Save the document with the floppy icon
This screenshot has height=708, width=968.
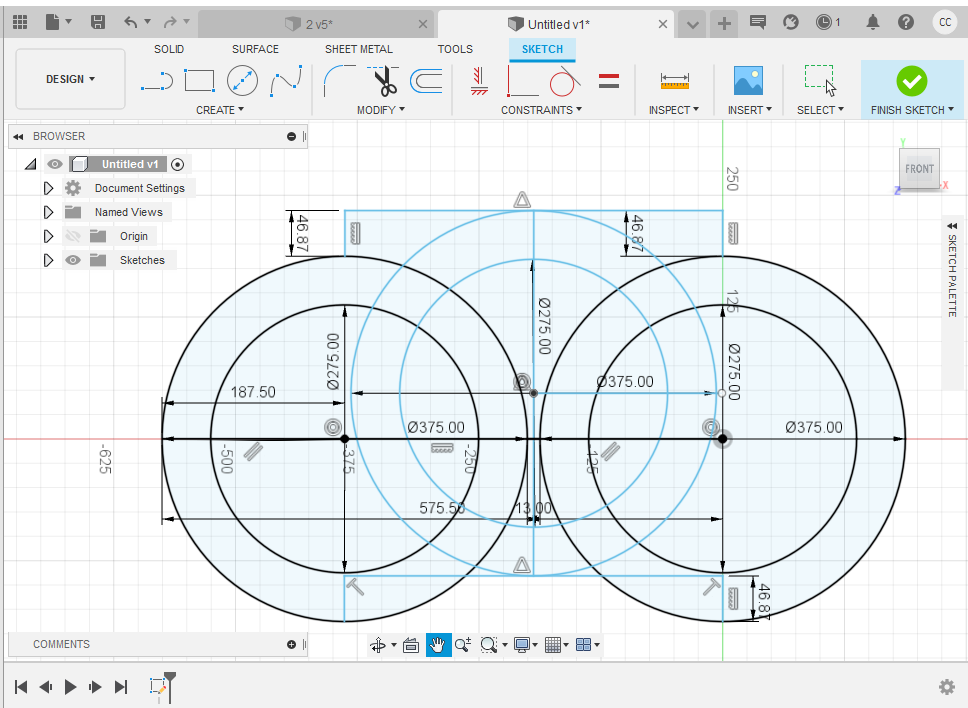pos(98,23)
